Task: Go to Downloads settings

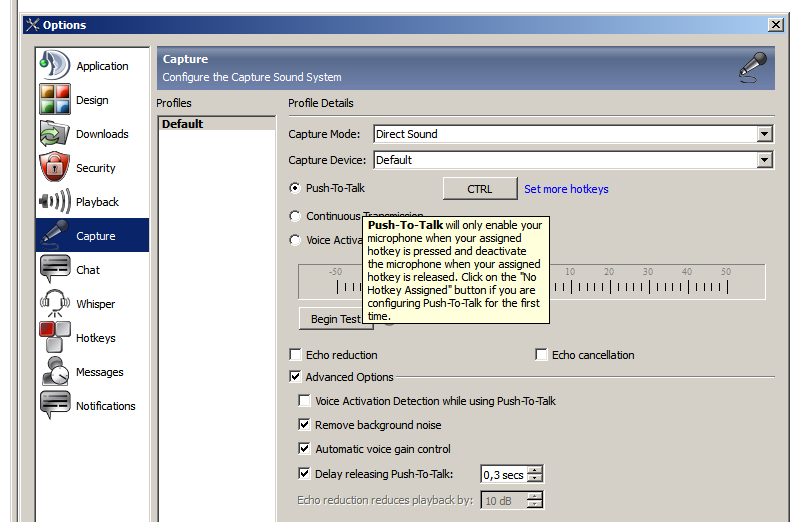Action: pyautogui.click(x=92, y=134)
